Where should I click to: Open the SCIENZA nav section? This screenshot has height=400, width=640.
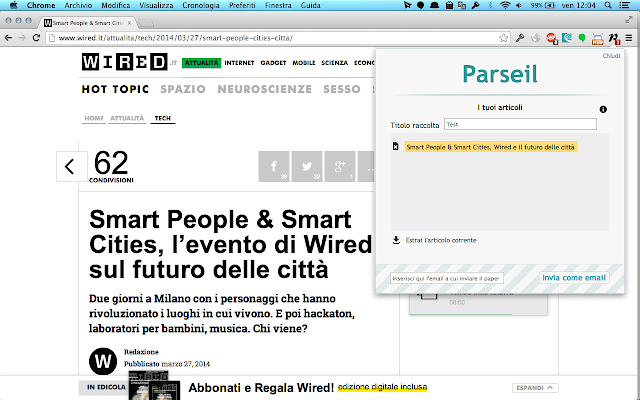[x=334, y=63]
